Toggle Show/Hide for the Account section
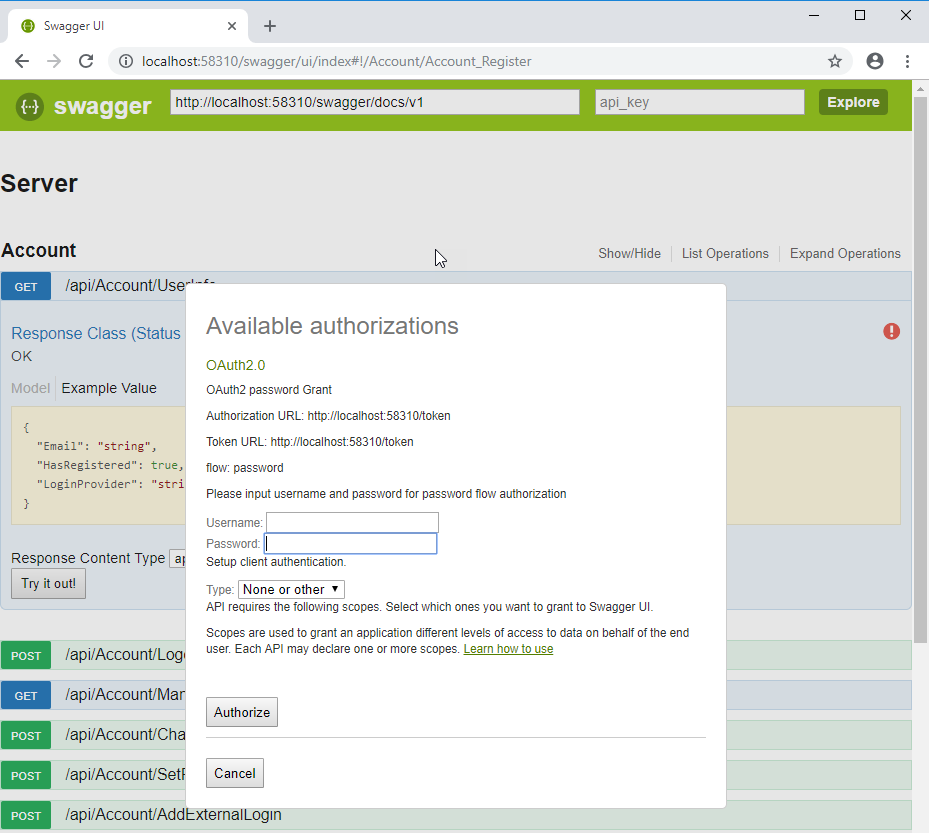The height and width of the screenshot is (833, 929). (x=629, y=253)
